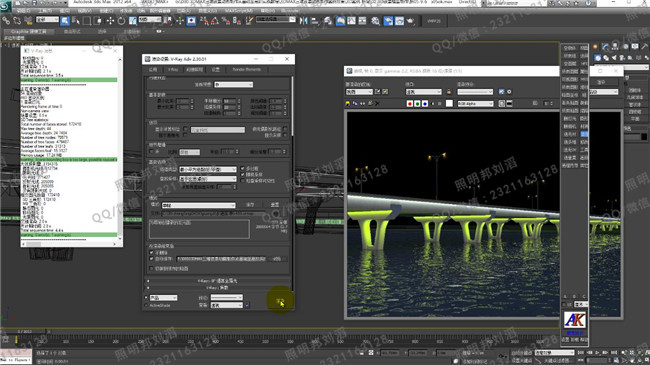Activate the Select and Move tool

pyautogui.click(x=110, y=20)
